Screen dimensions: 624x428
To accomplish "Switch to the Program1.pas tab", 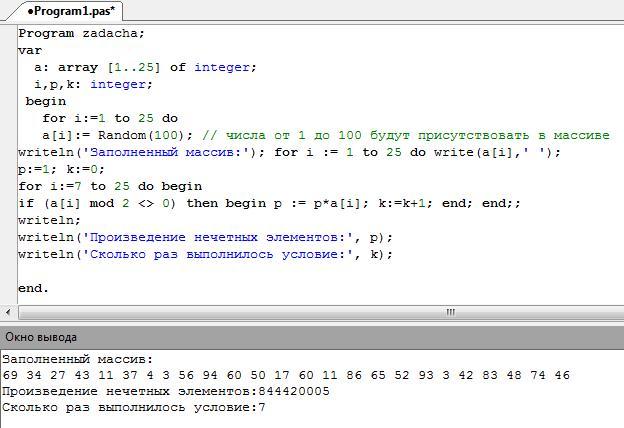I will [71, 11].
